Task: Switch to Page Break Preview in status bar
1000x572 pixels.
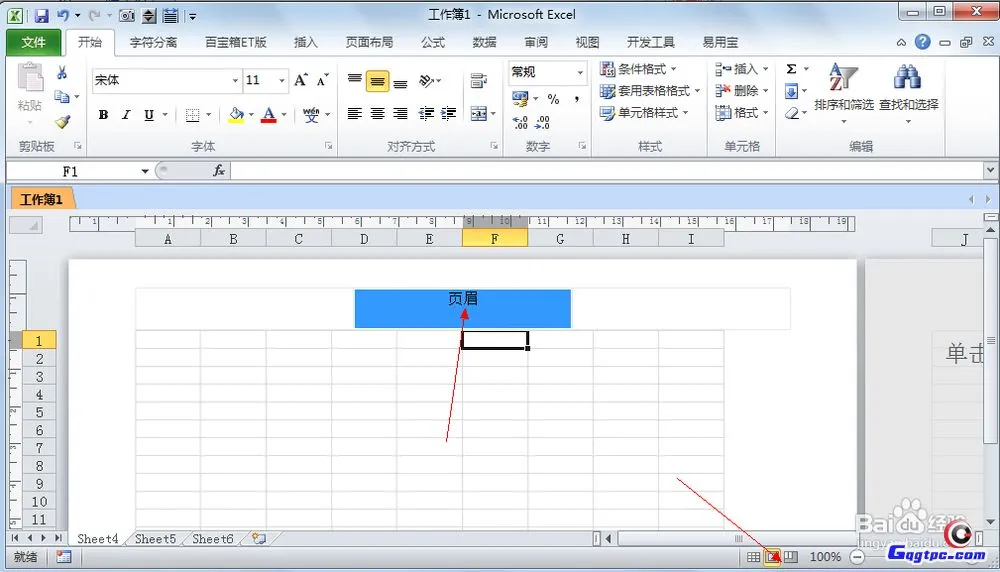Action: [x=791, y=557]
